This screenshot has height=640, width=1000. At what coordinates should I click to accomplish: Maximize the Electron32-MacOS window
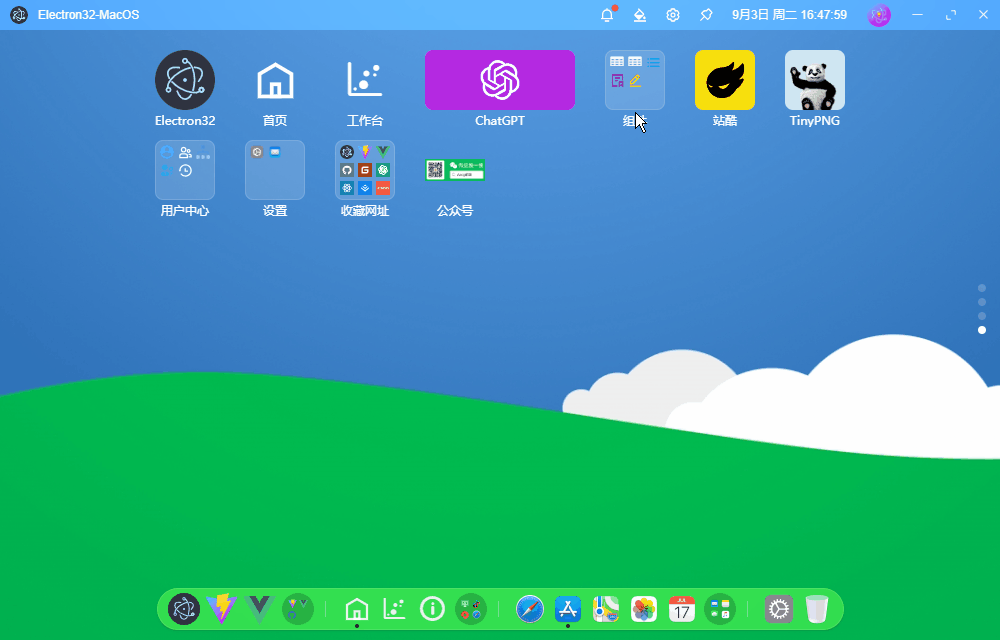point(951,15)
